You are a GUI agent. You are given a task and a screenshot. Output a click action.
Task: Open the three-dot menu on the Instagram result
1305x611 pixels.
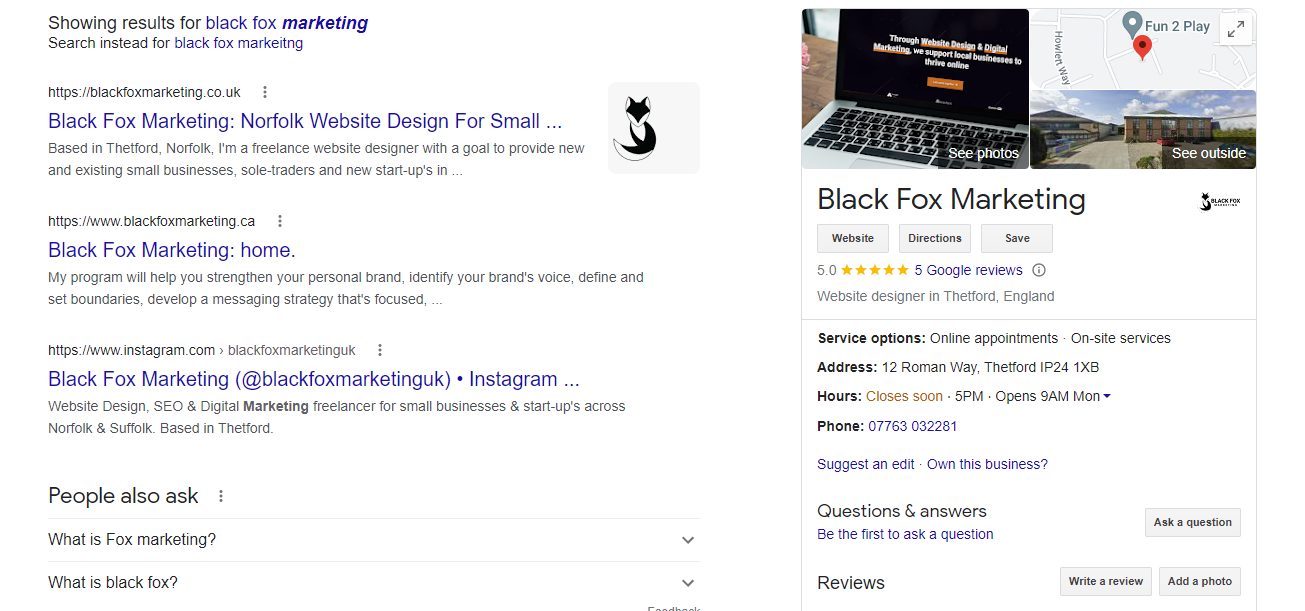click(379, 350)
